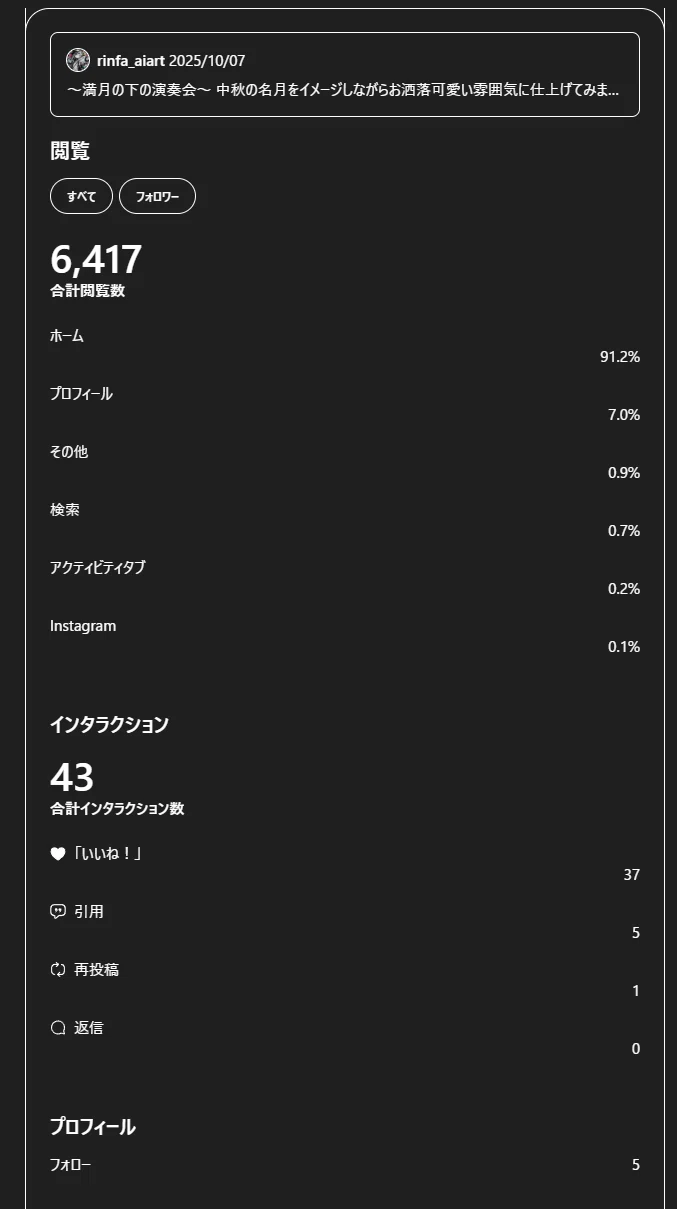Click the プロフィール views source row

pyautogui.click(x=345, y=404)
